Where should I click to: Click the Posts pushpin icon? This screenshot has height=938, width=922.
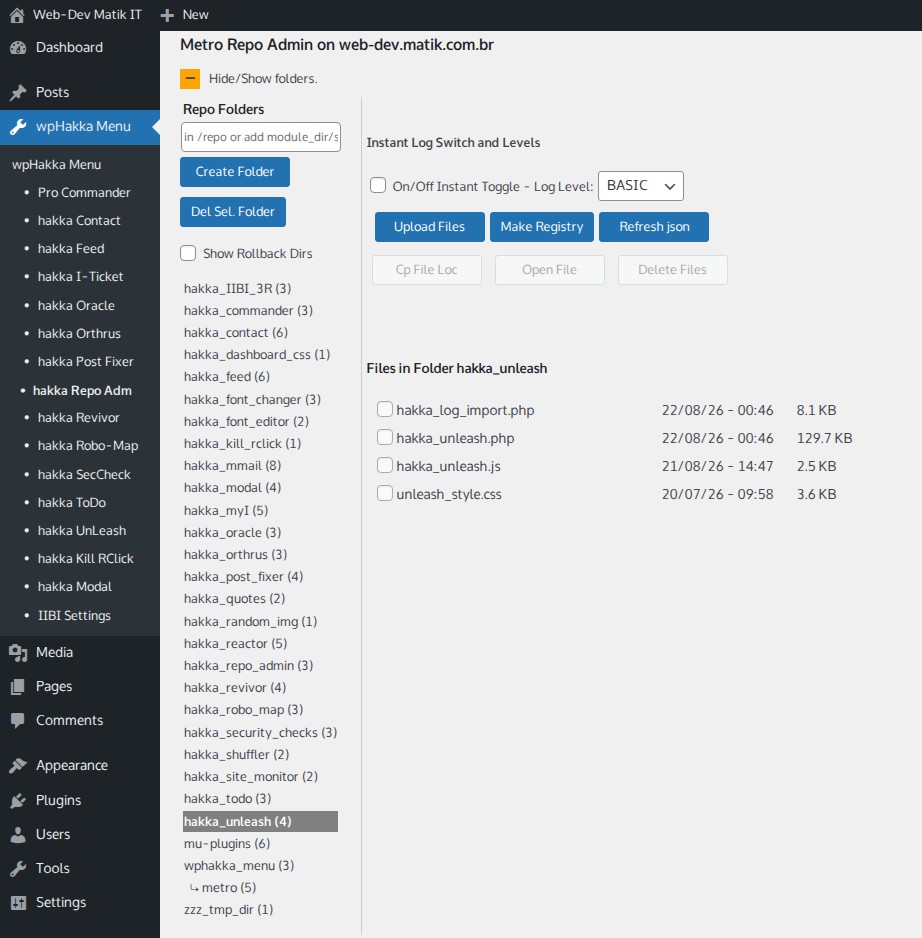(x=18, y=93)
